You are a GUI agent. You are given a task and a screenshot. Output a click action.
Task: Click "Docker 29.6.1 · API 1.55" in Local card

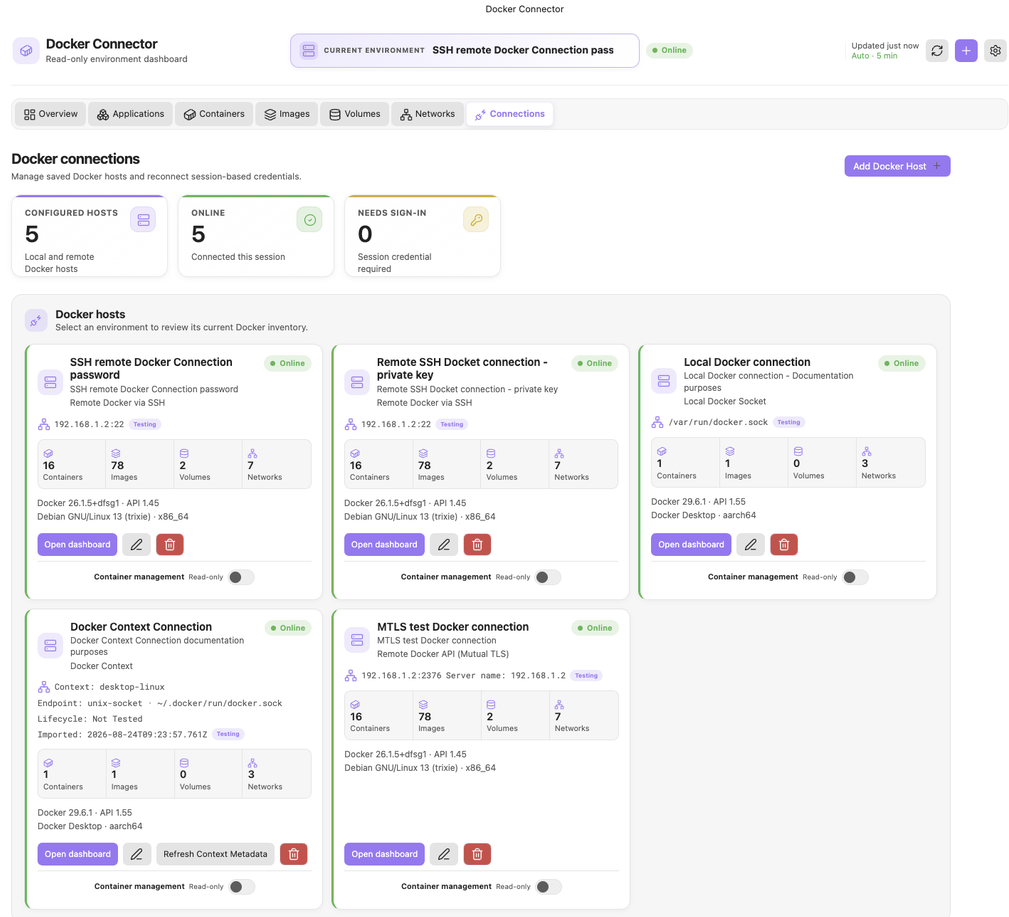(x=698, y=501)
